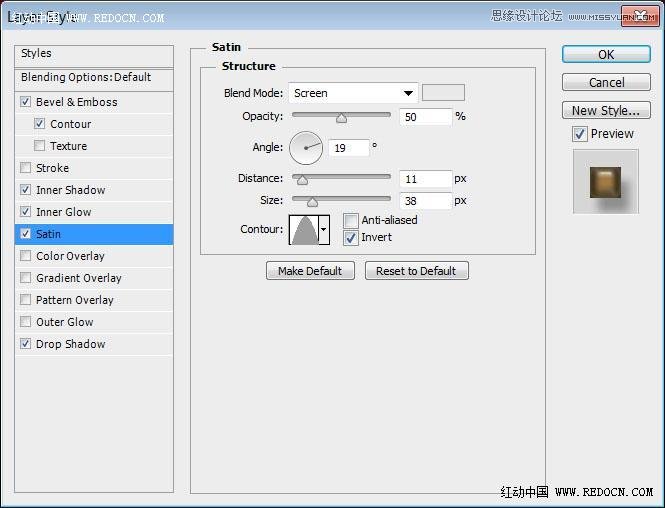Screen dimensions: 665x508
Task: Click the OK button
Action: tap(606, 55)
